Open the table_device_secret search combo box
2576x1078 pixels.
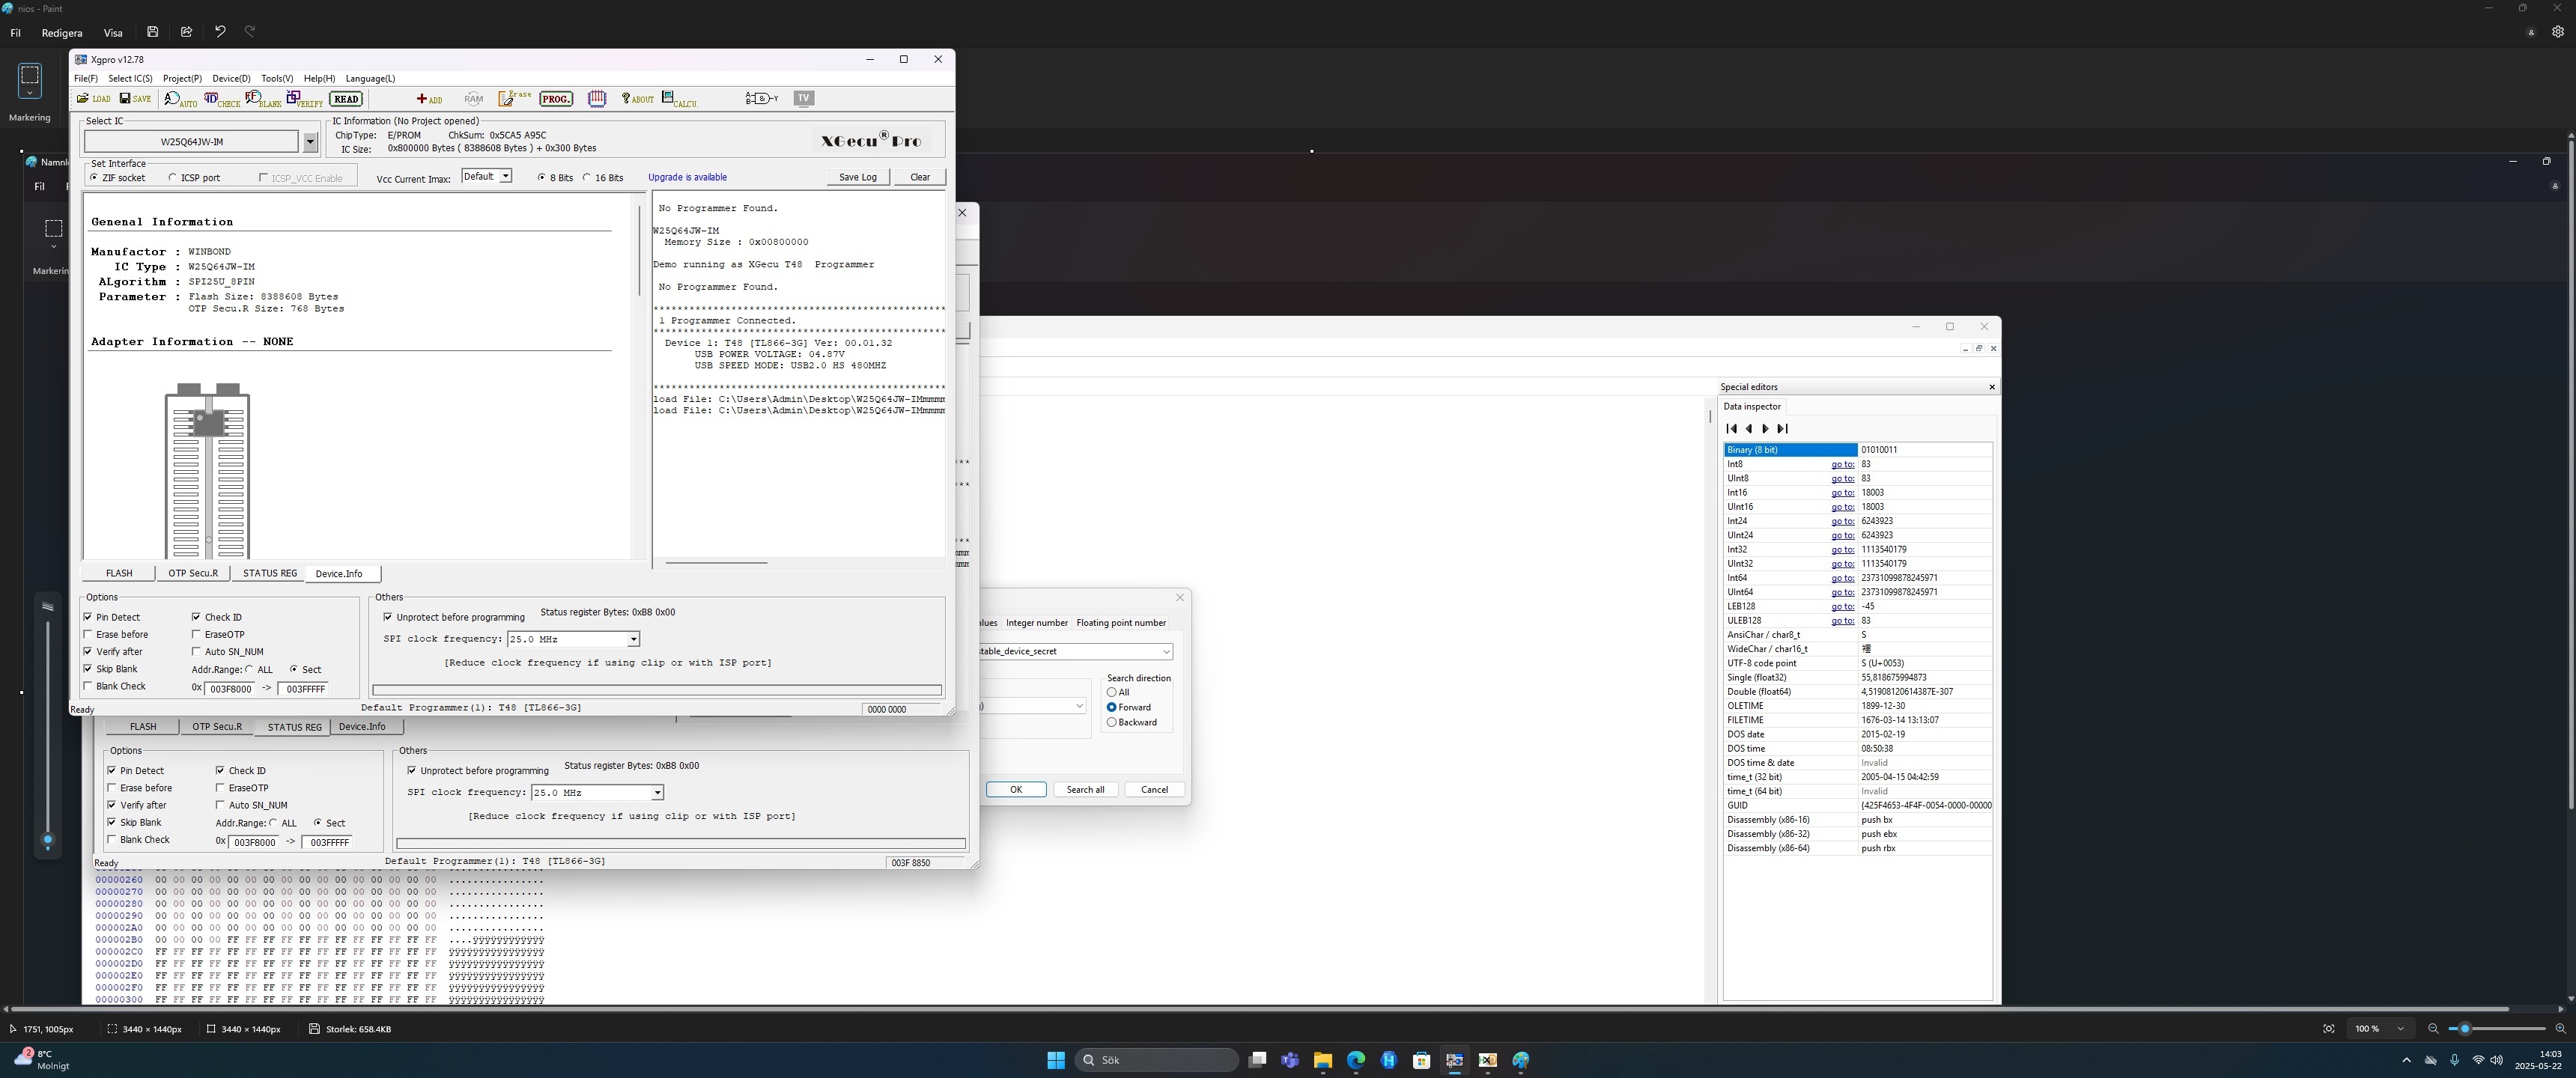pos(1166,651)
